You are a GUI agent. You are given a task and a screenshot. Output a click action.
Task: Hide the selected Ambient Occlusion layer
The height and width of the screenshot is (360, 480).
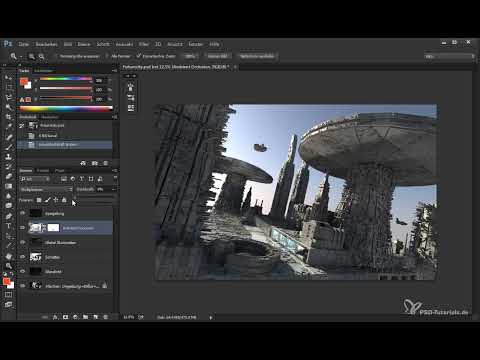(23, 228)
